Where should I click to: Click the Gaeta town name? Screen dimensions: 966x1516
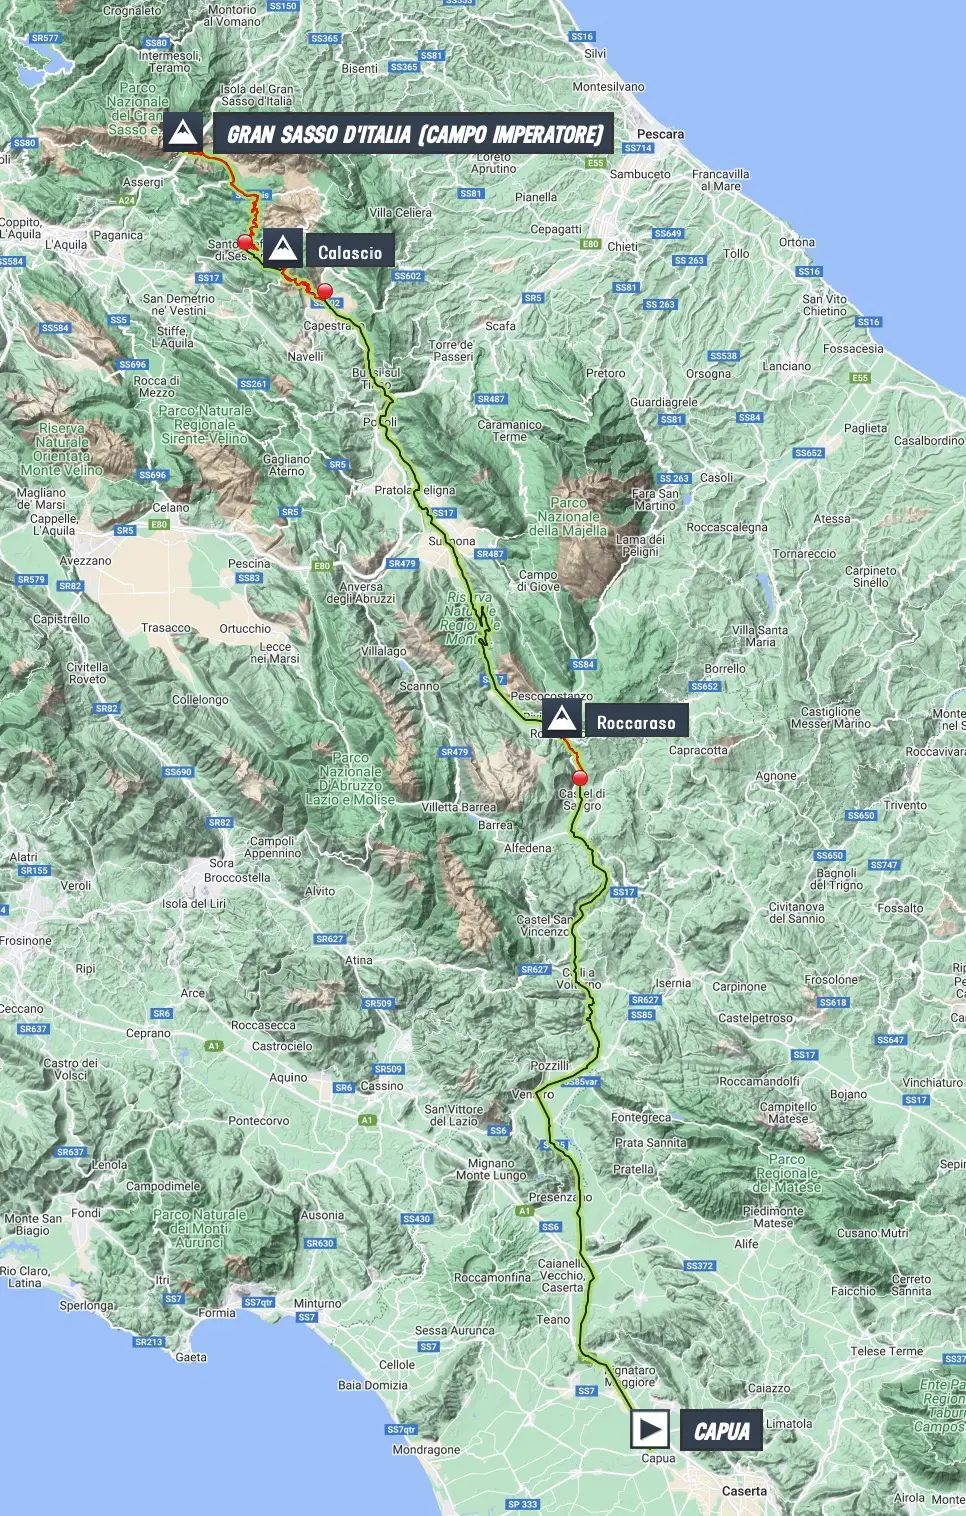click(191, 1357)
